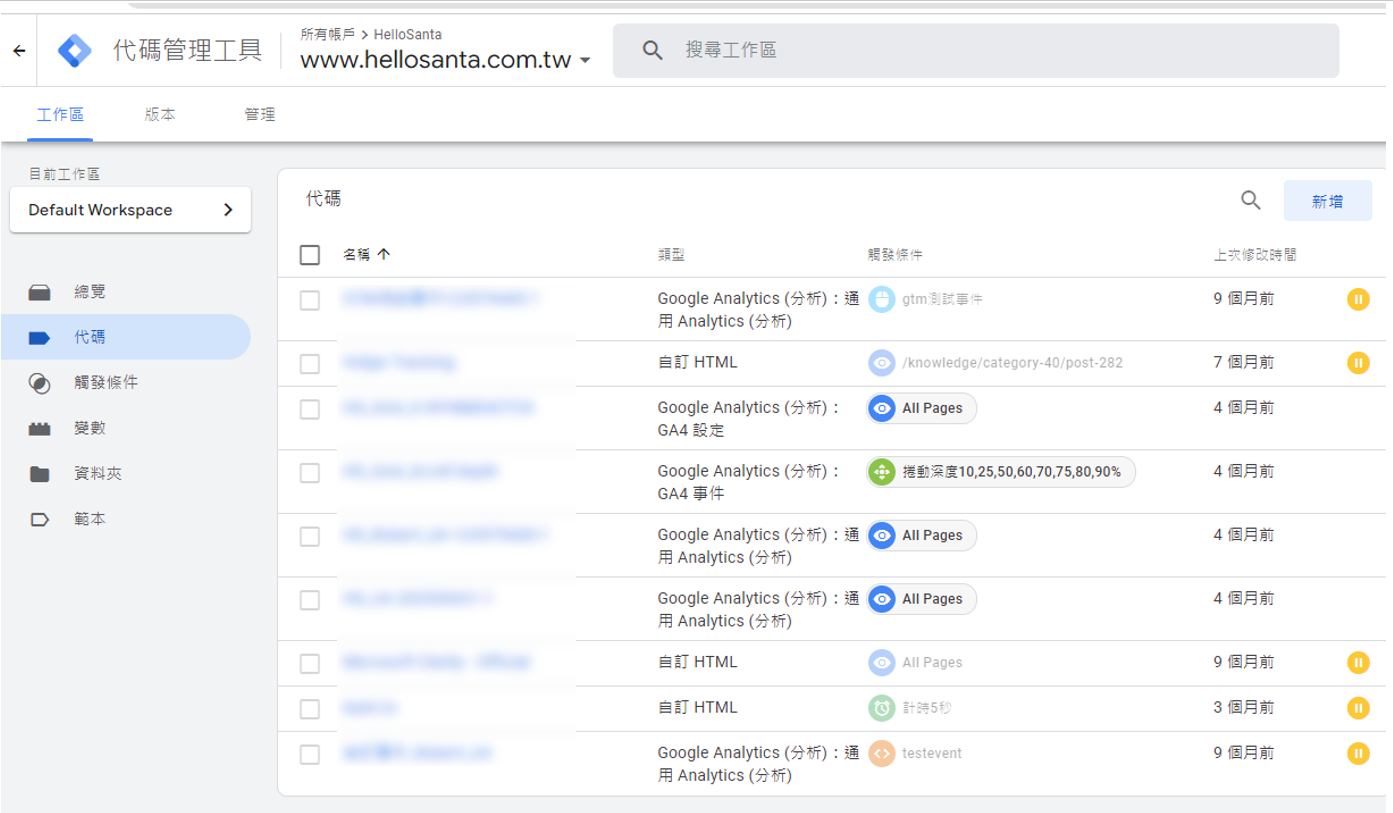Check the post-282 tag row checkbox

click(310, 364)
